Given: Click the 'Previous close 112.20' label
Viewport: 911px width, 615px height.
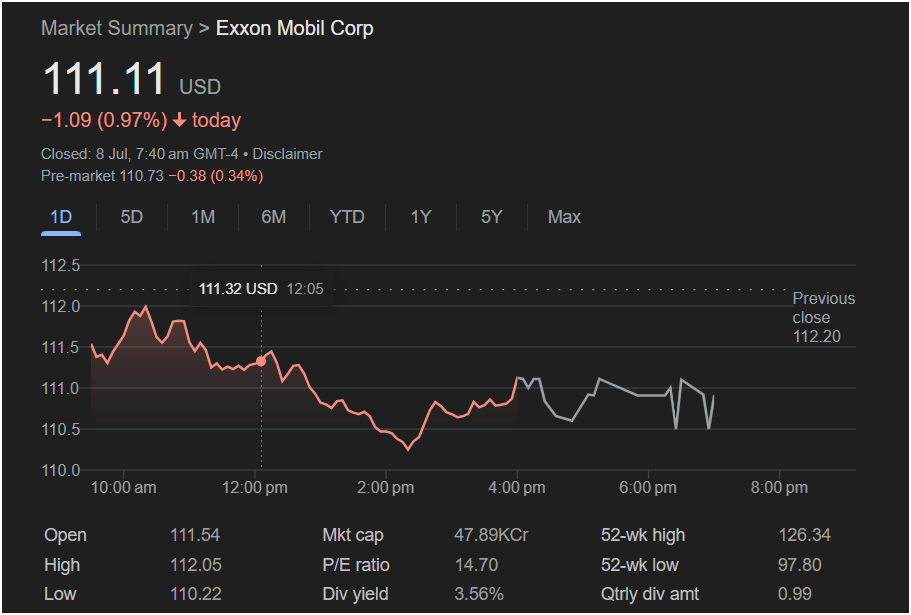Looking at the screenshot, I should 824,317.
